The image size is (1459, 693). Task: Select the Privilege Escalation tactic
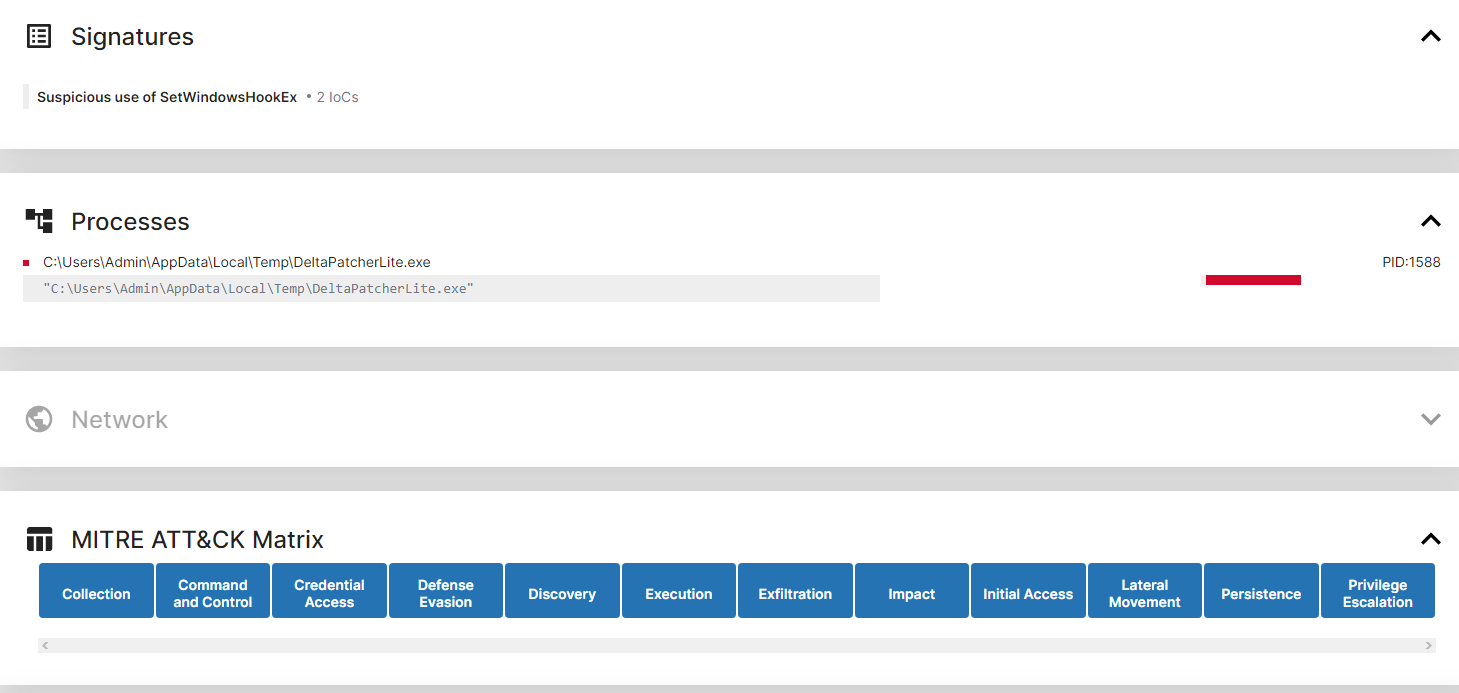[1377, 593]
